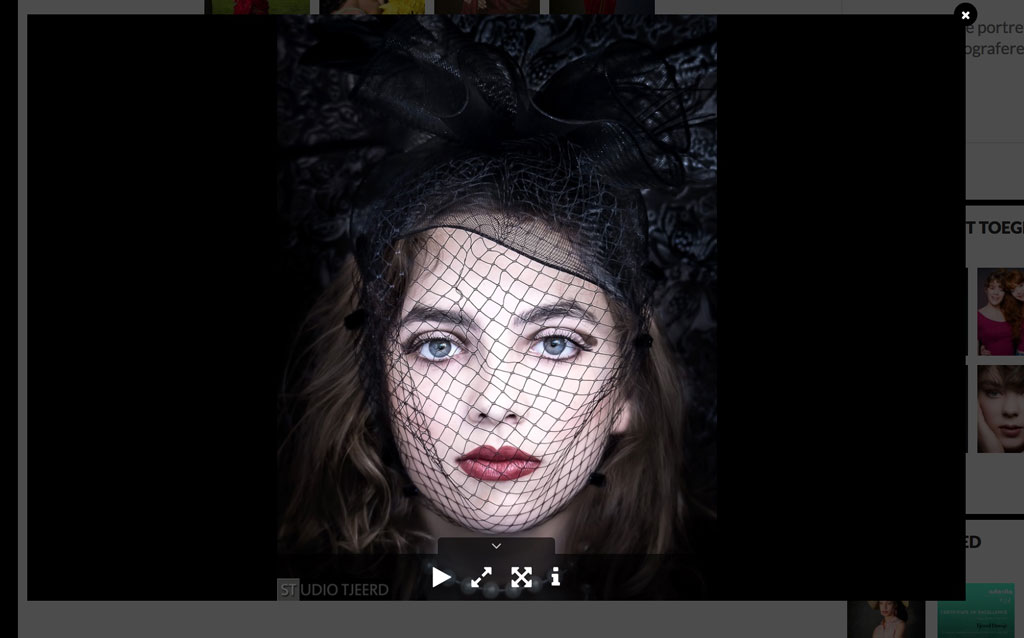Toggle fullscreen with the four-arrow icon
The image size is (1024, 638).
(521, 577)
